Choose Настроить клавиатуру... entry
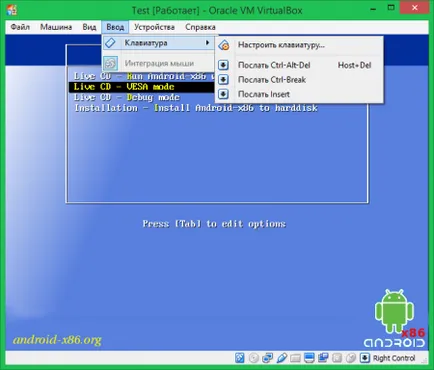 (299, 45)
